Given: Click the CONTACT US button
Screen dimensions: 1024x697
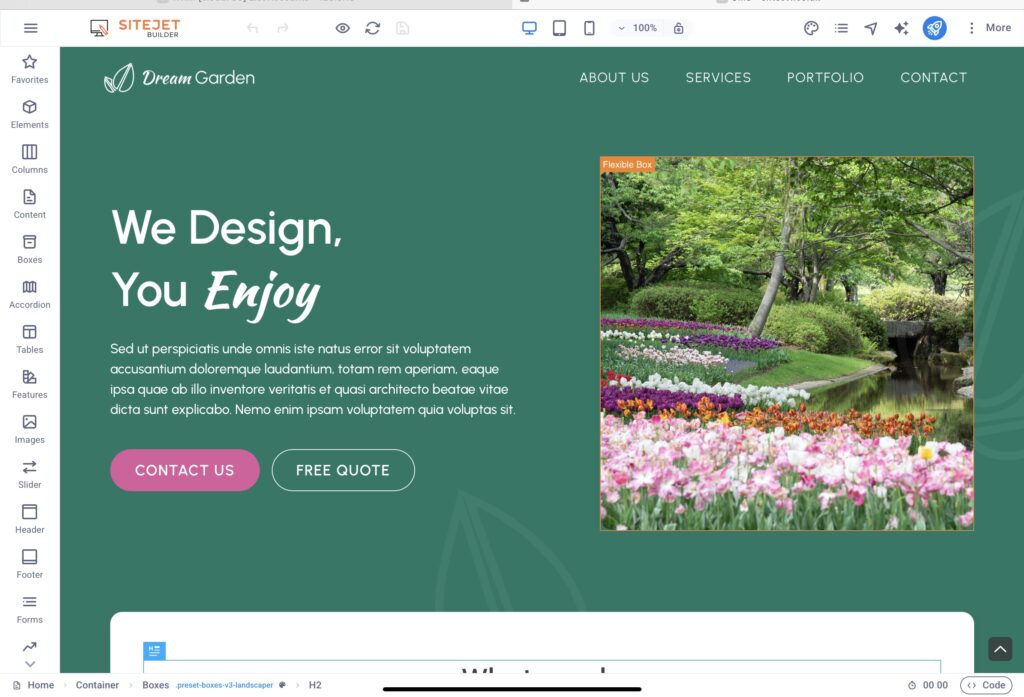Looking at the screenshot, I should [x=185, y=470].
